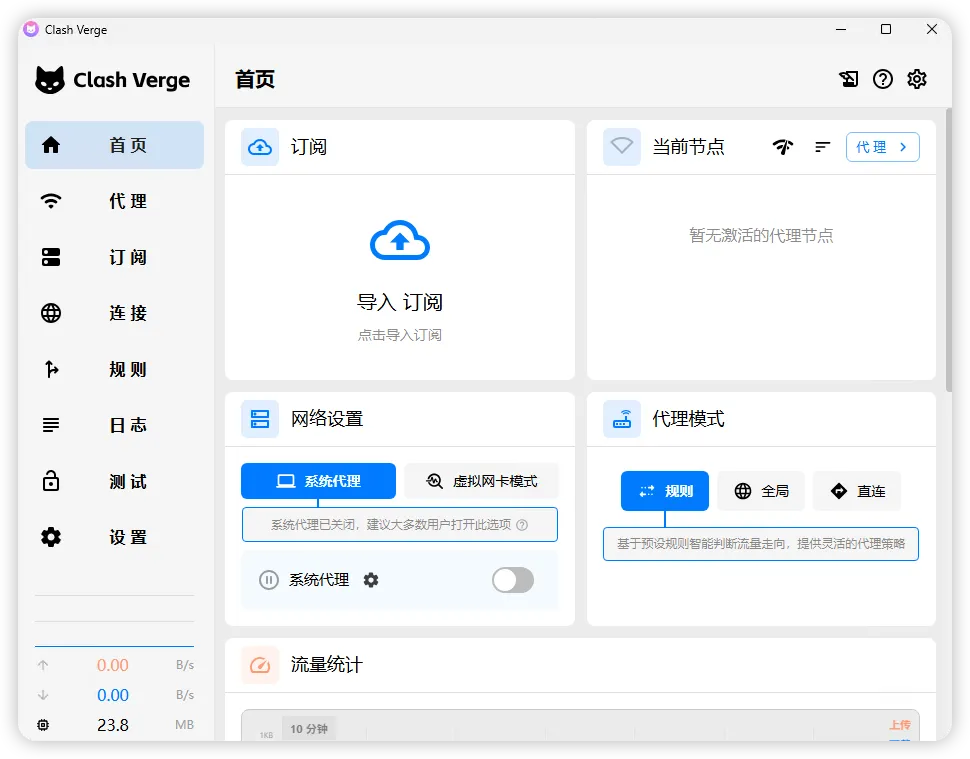Open settings gear icon in top header
The height and width of the screenshot is (759, 970).
point(917,80)
